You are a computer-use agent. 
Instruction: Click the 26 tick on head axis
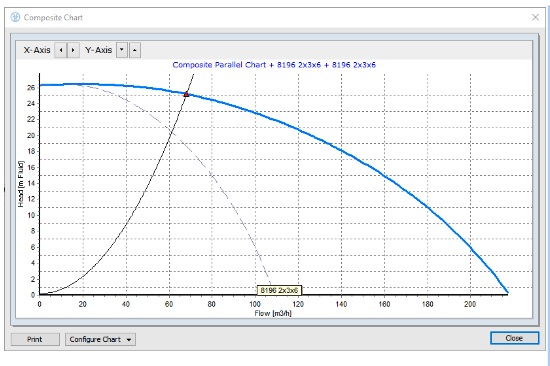[x=31, y=87]
